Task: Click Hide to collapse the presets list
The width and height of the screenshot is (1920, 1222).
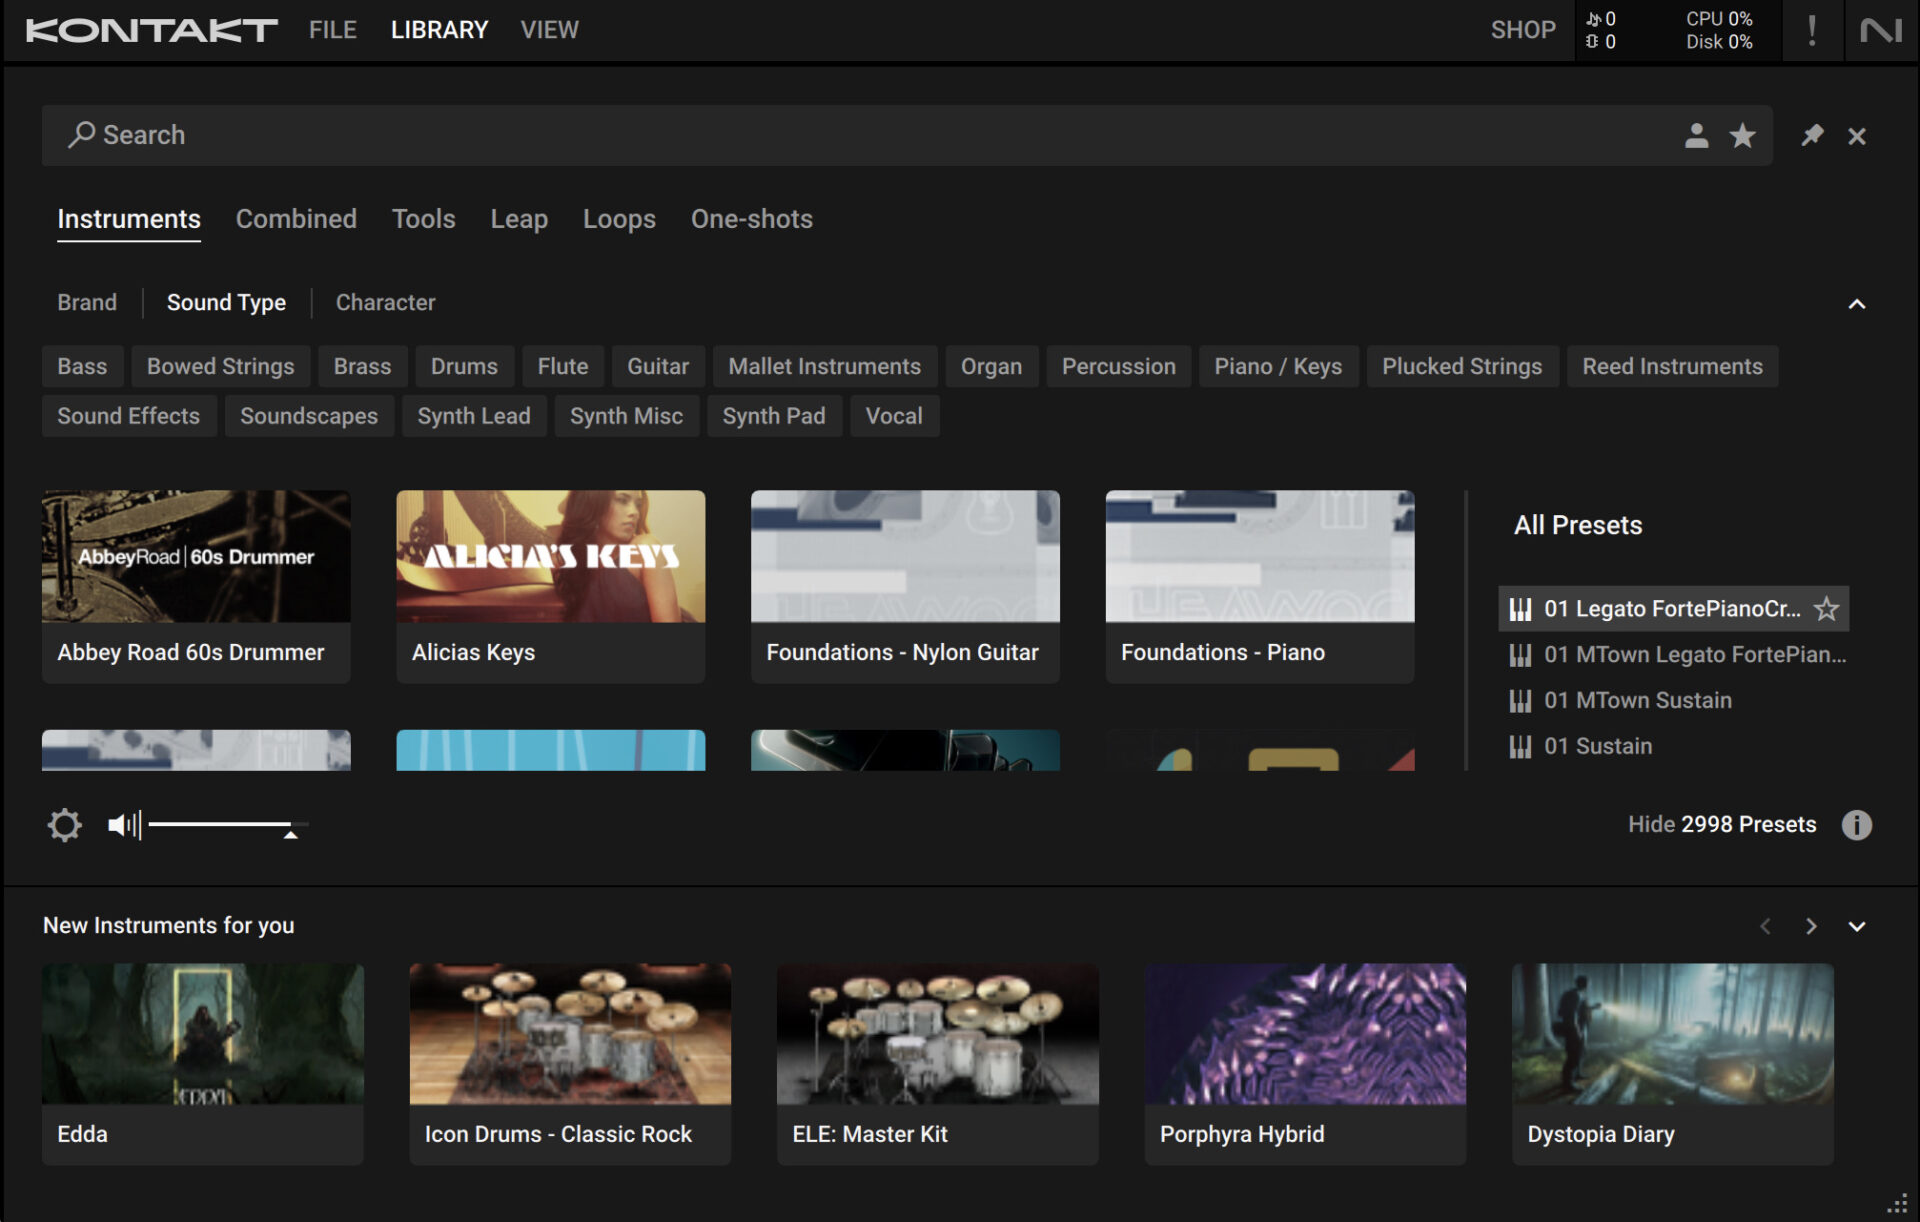Action: tap(1652, 824)
